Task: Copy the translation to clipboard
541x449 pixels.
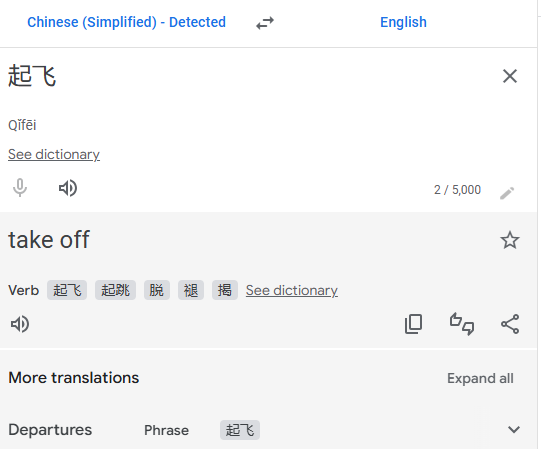Action: pyautogui.click(x=413, y=324)
